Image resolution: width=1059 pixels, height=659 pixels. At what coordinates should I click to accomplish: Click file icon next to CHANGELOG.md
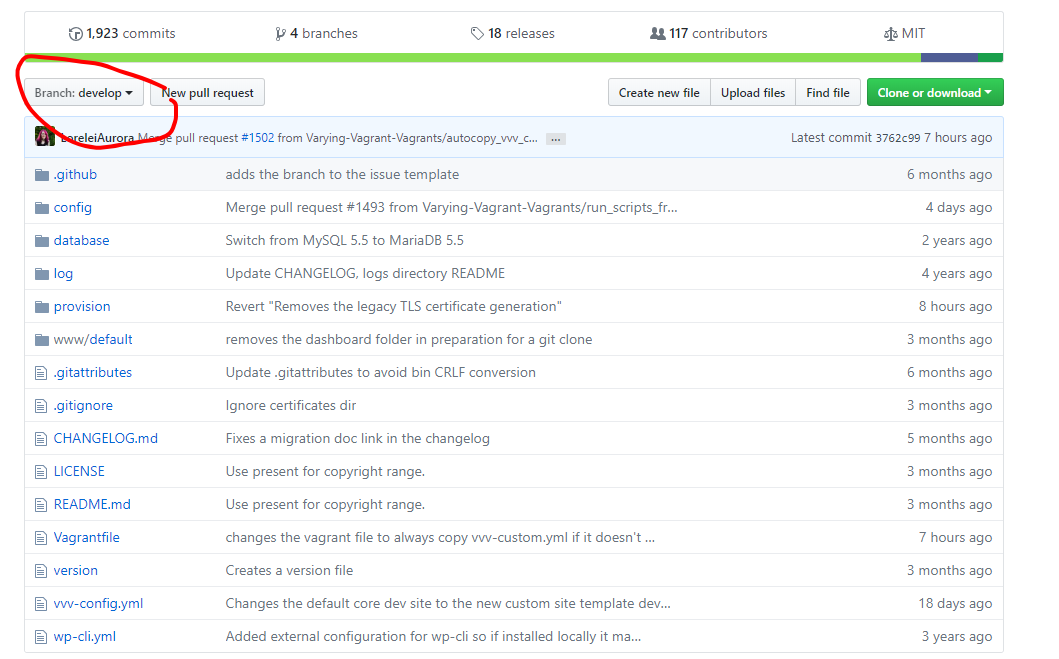(41, 439)
